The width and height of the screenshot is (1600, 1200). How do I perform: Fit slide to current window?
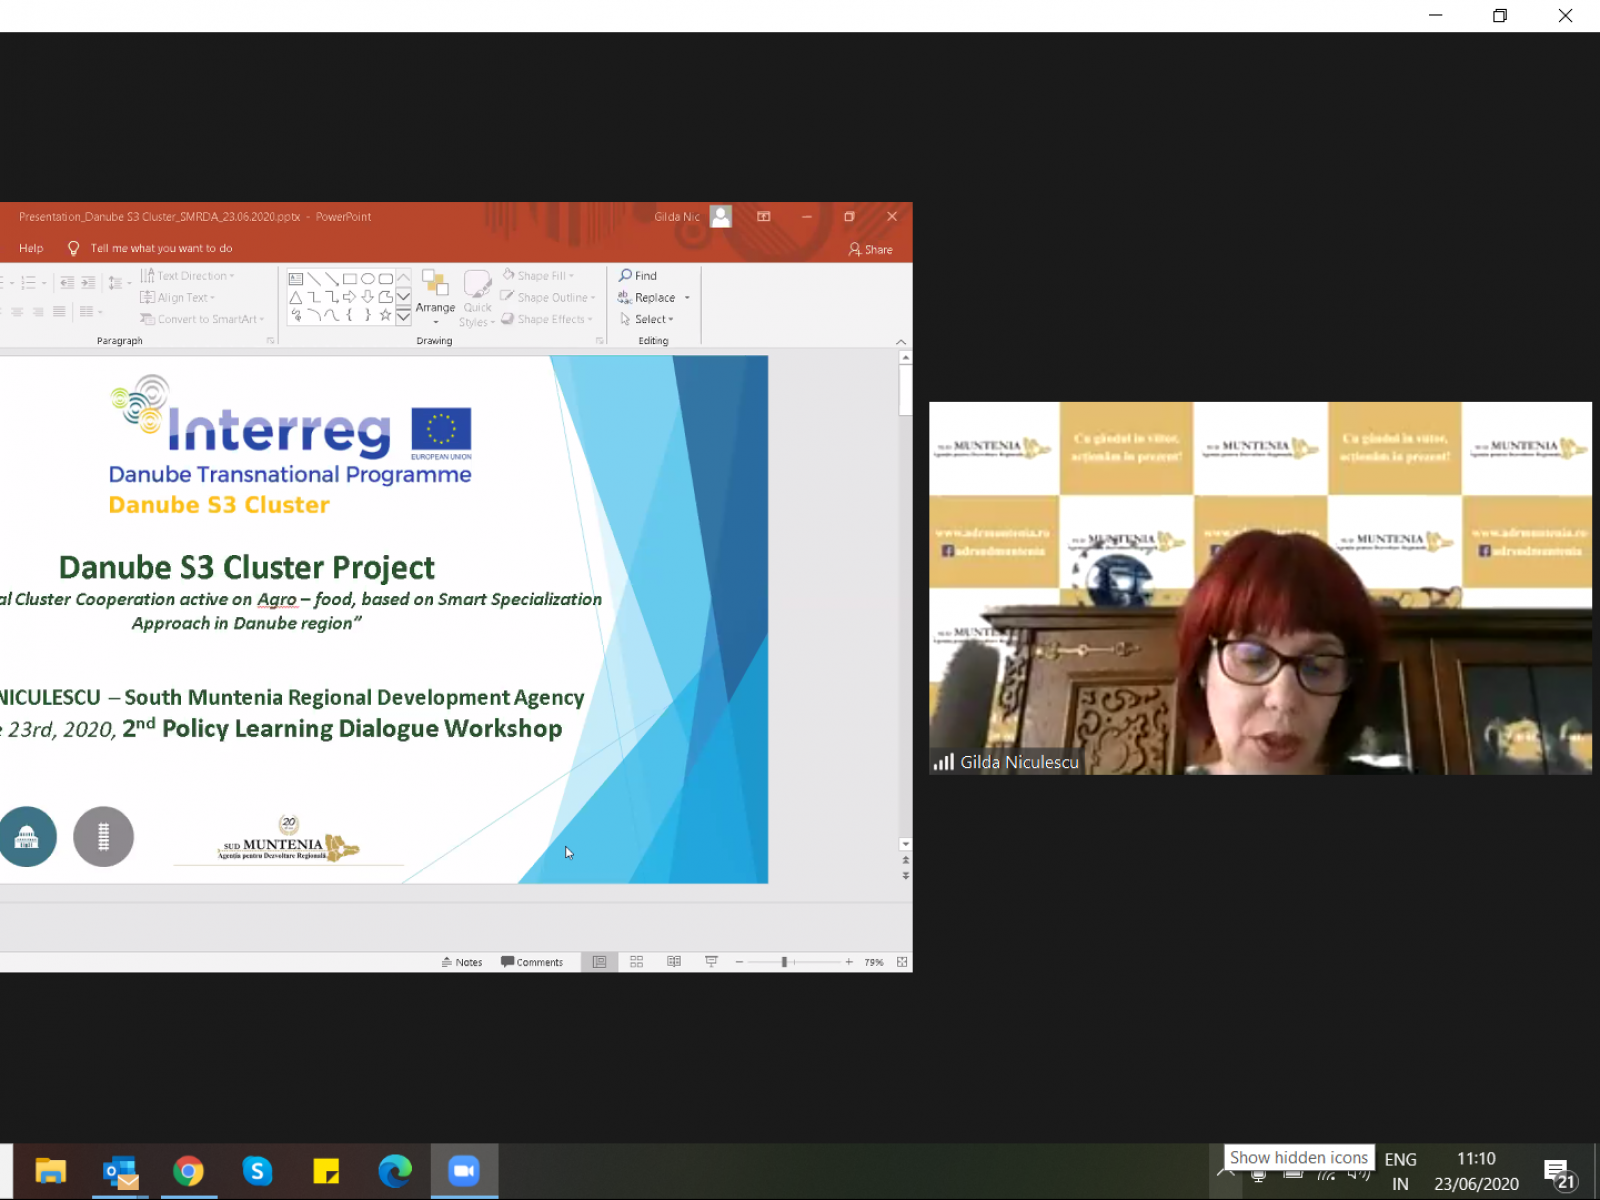(902, 962)
